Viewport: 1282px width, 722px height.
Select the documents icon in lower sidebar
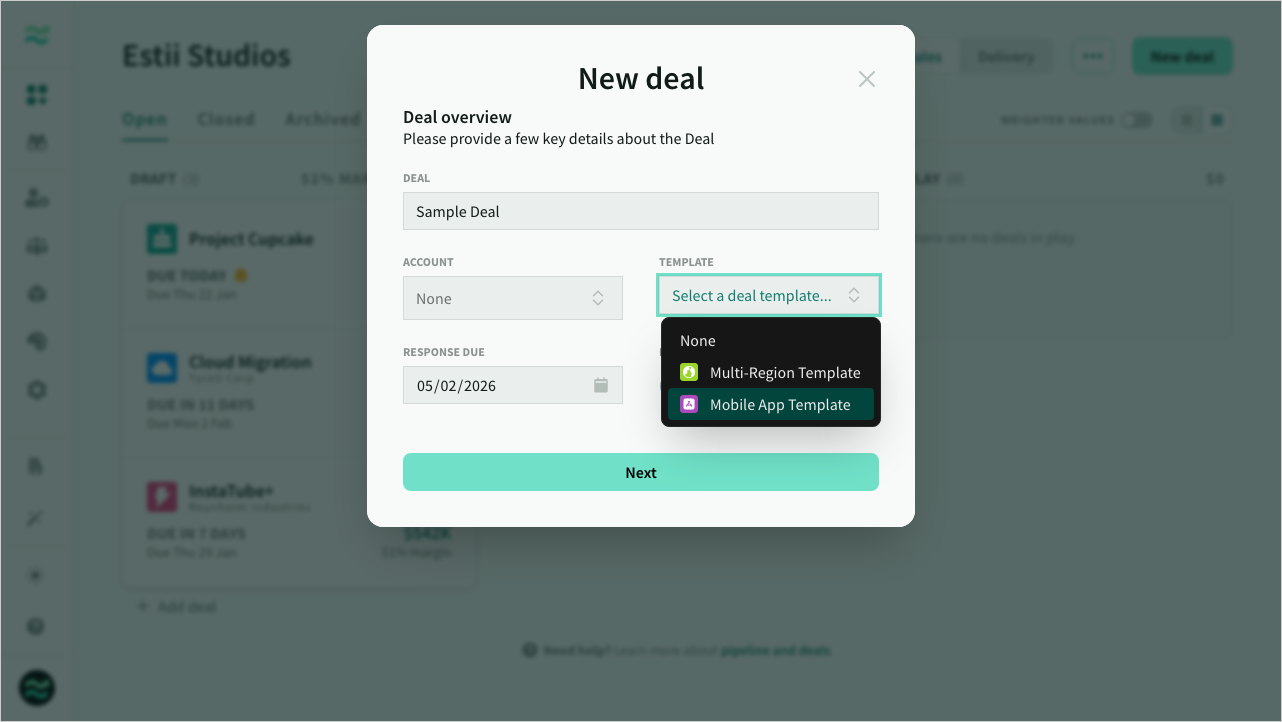[35, 466]
